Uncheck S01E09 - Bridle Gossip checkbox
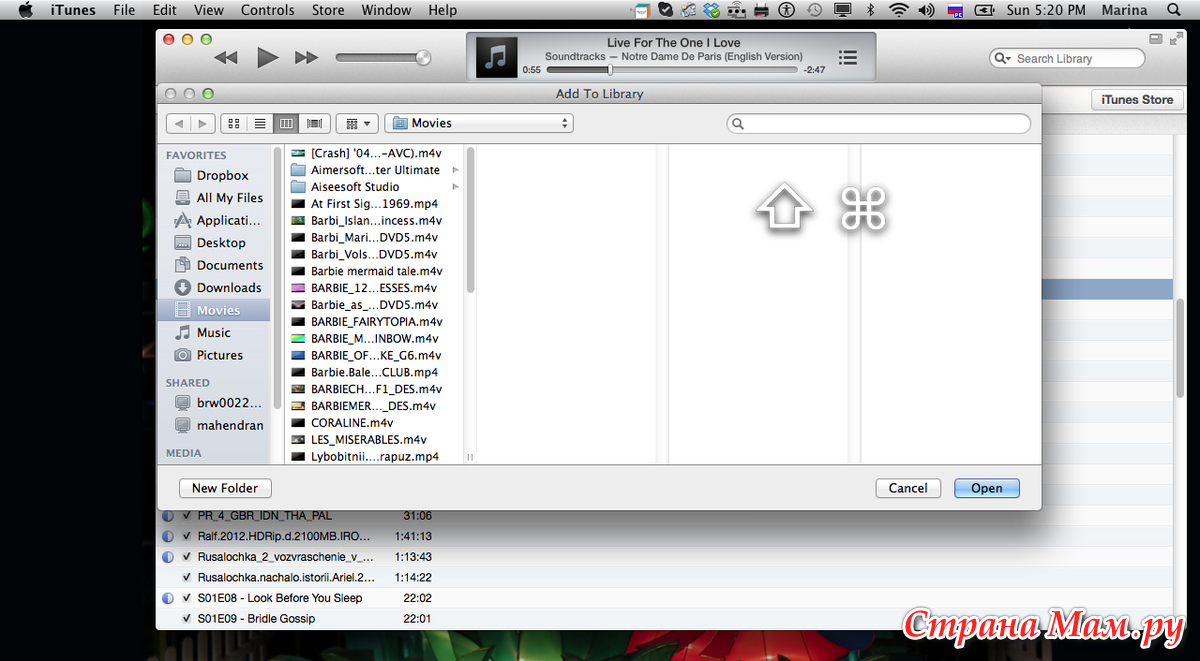Image resolution: width=1200 pixels, height=661 pixels. coord(187,618)
